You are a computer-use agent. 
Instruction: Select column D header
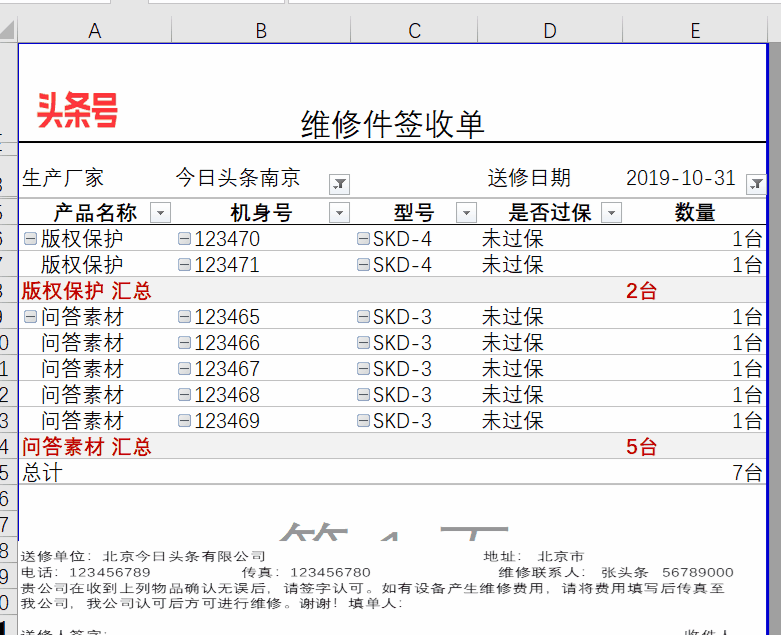point(550,31)
